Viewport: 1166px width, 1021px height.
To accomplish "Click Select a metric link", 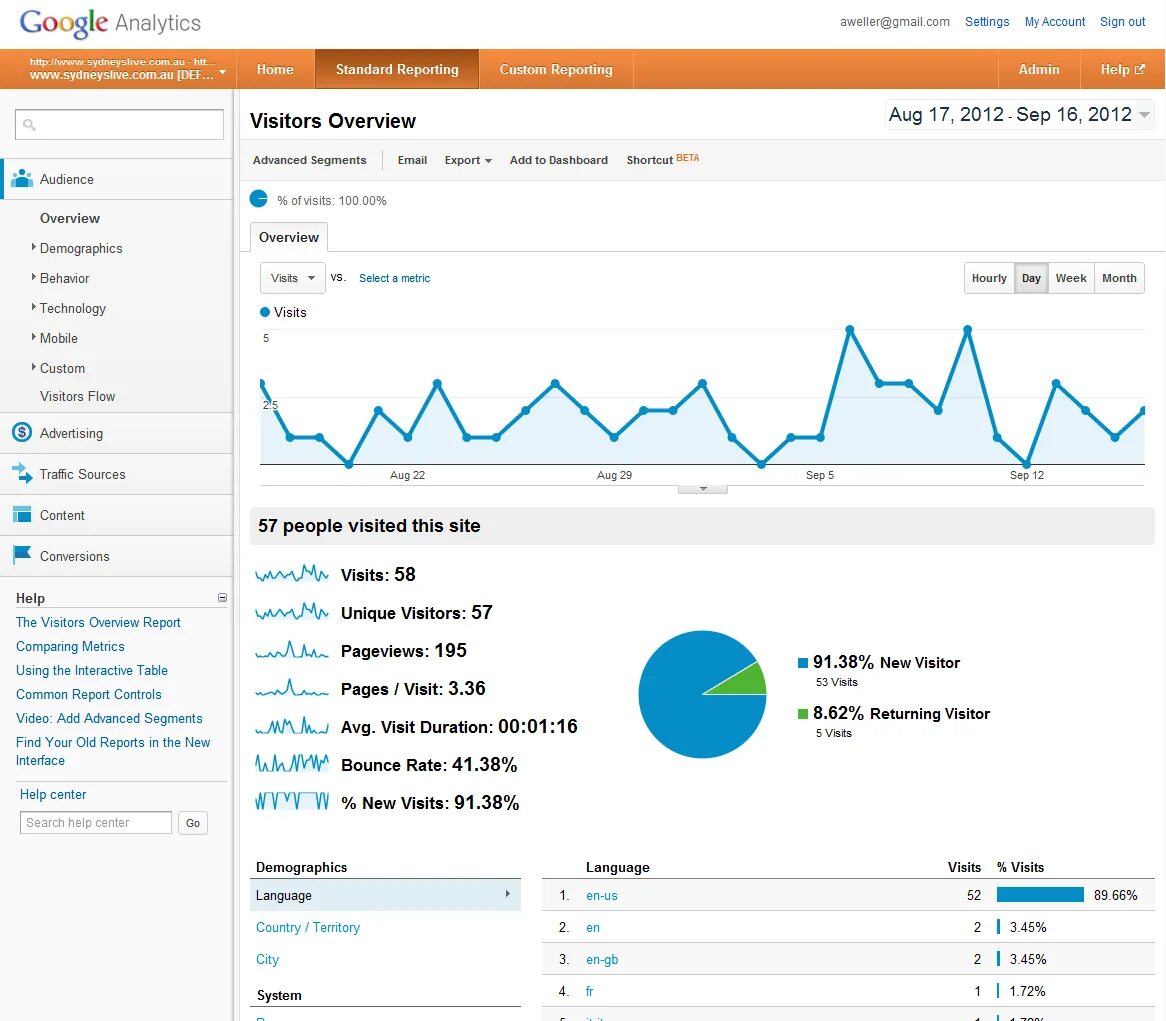I will point(394,278).
